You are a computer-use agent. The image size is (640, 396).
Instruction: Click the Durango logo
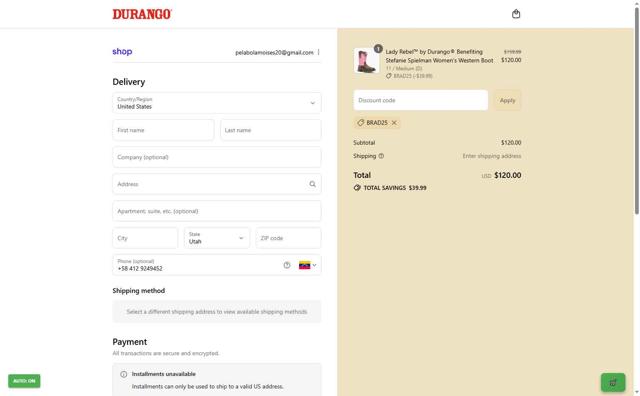pyautogui.click(x=142, y=14)
